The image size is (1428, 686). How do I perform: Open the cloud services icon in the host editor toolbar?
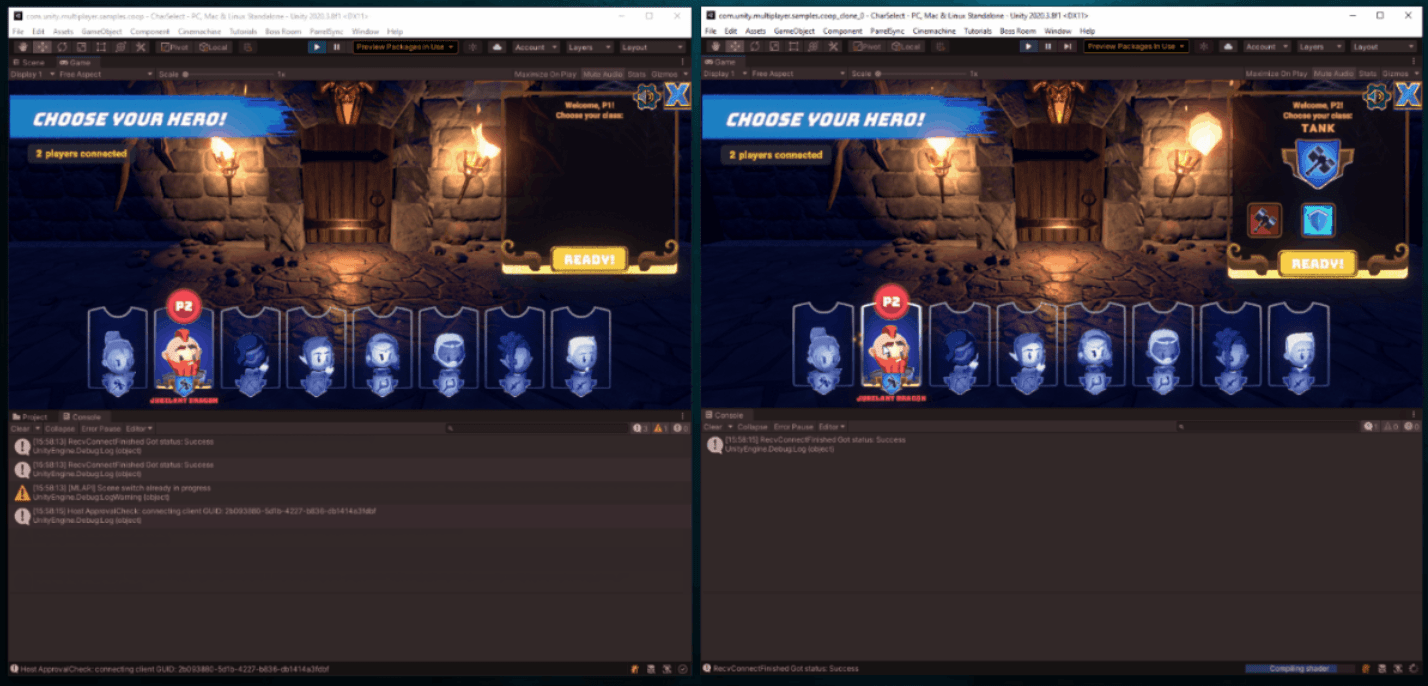tap(497, 47)
